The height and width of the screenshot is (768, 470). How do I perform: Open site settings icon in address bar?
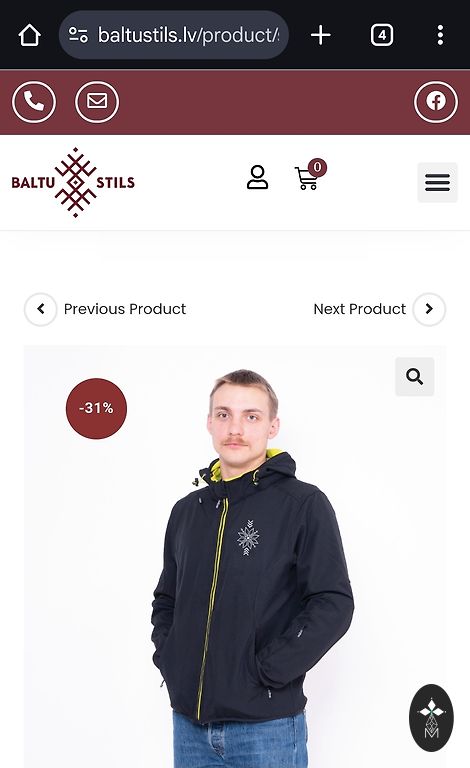(x=78, y=35)
